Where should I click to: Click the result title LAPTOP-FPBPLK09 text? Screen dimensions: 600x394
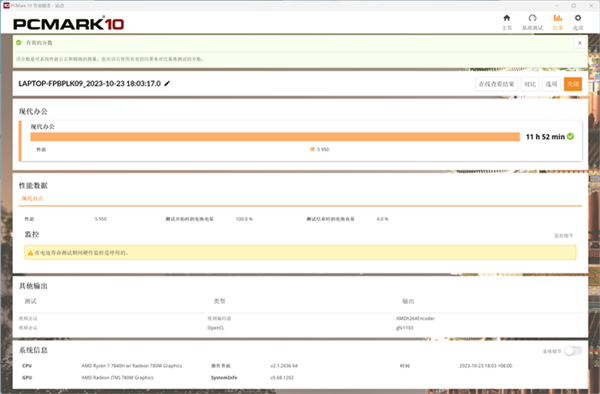90,83
